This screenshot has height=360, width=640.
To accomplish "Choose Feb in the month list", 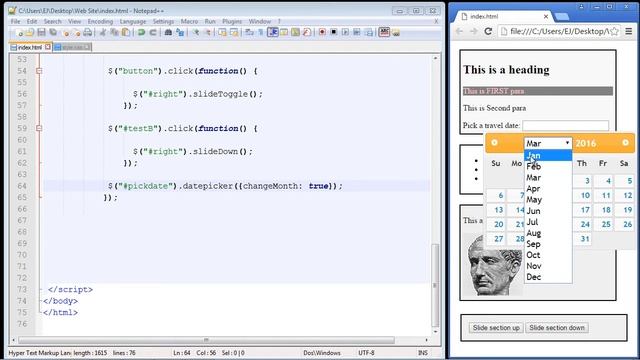I will 548,167.
